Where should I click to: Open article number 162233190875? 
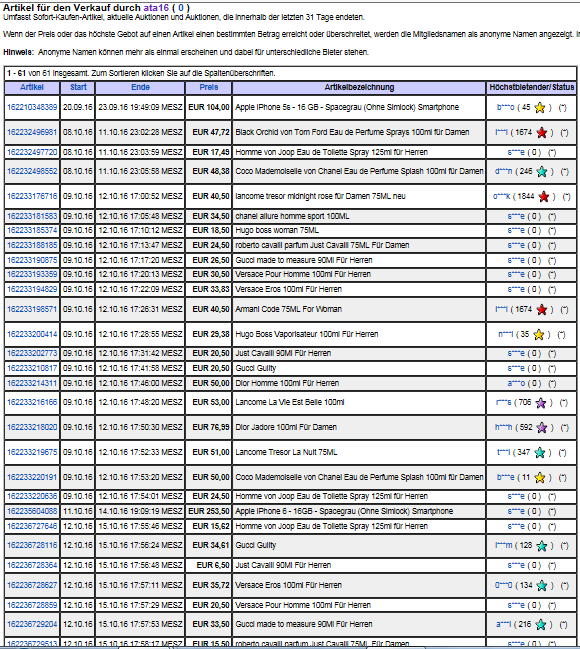coord(32,260)
